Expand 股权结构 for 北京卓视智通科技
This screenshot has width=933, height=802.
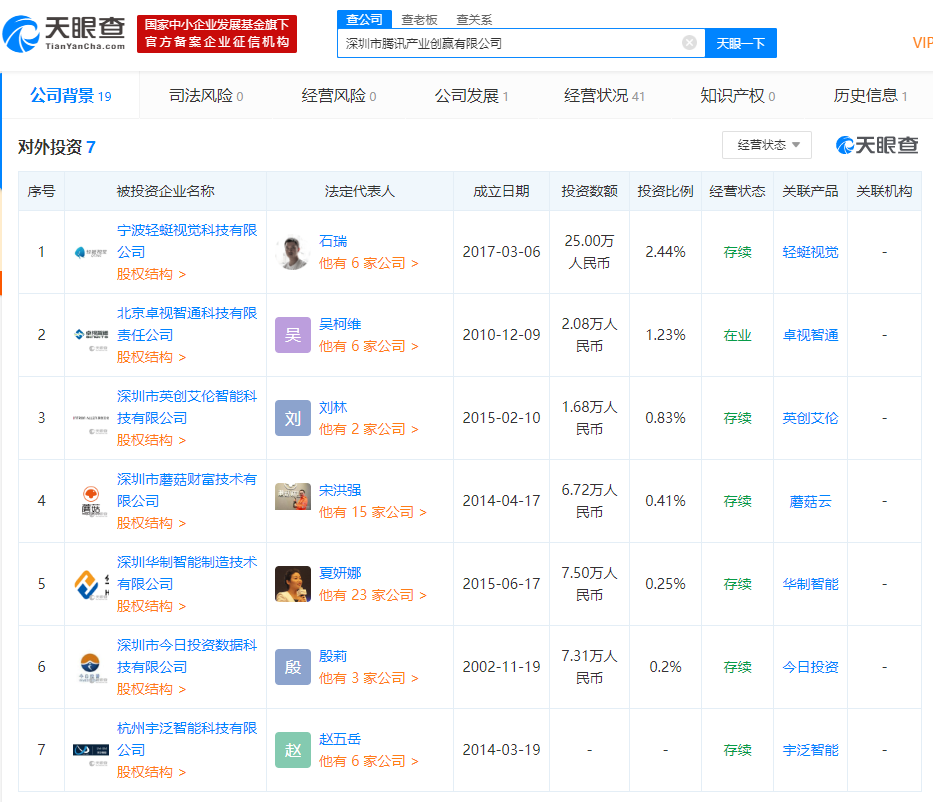(x=151, y=357)
